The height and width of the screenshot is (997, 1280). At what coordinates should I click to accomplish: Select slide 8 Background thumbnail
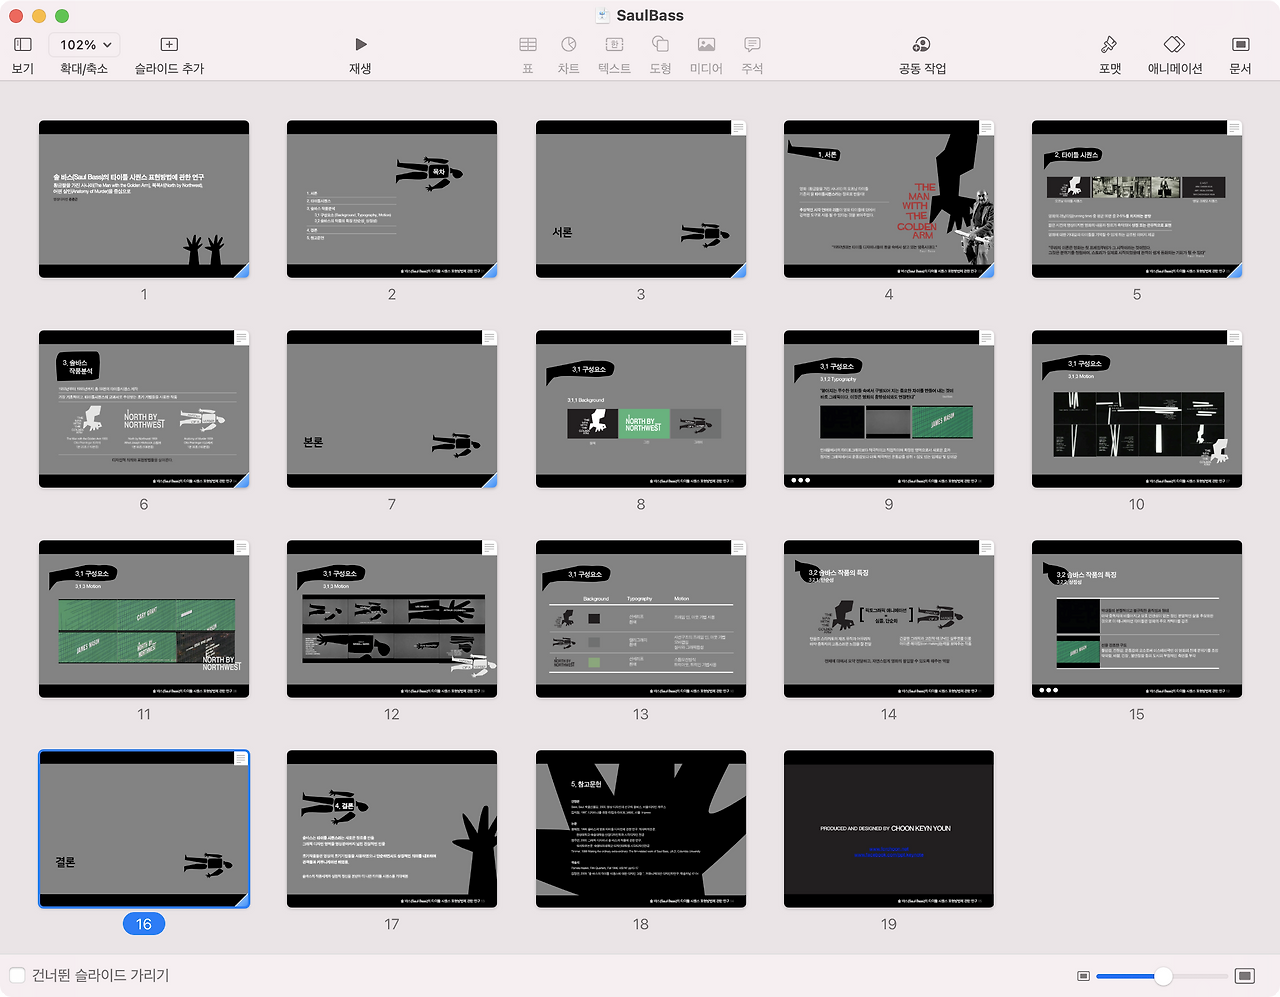pos(641,409)
